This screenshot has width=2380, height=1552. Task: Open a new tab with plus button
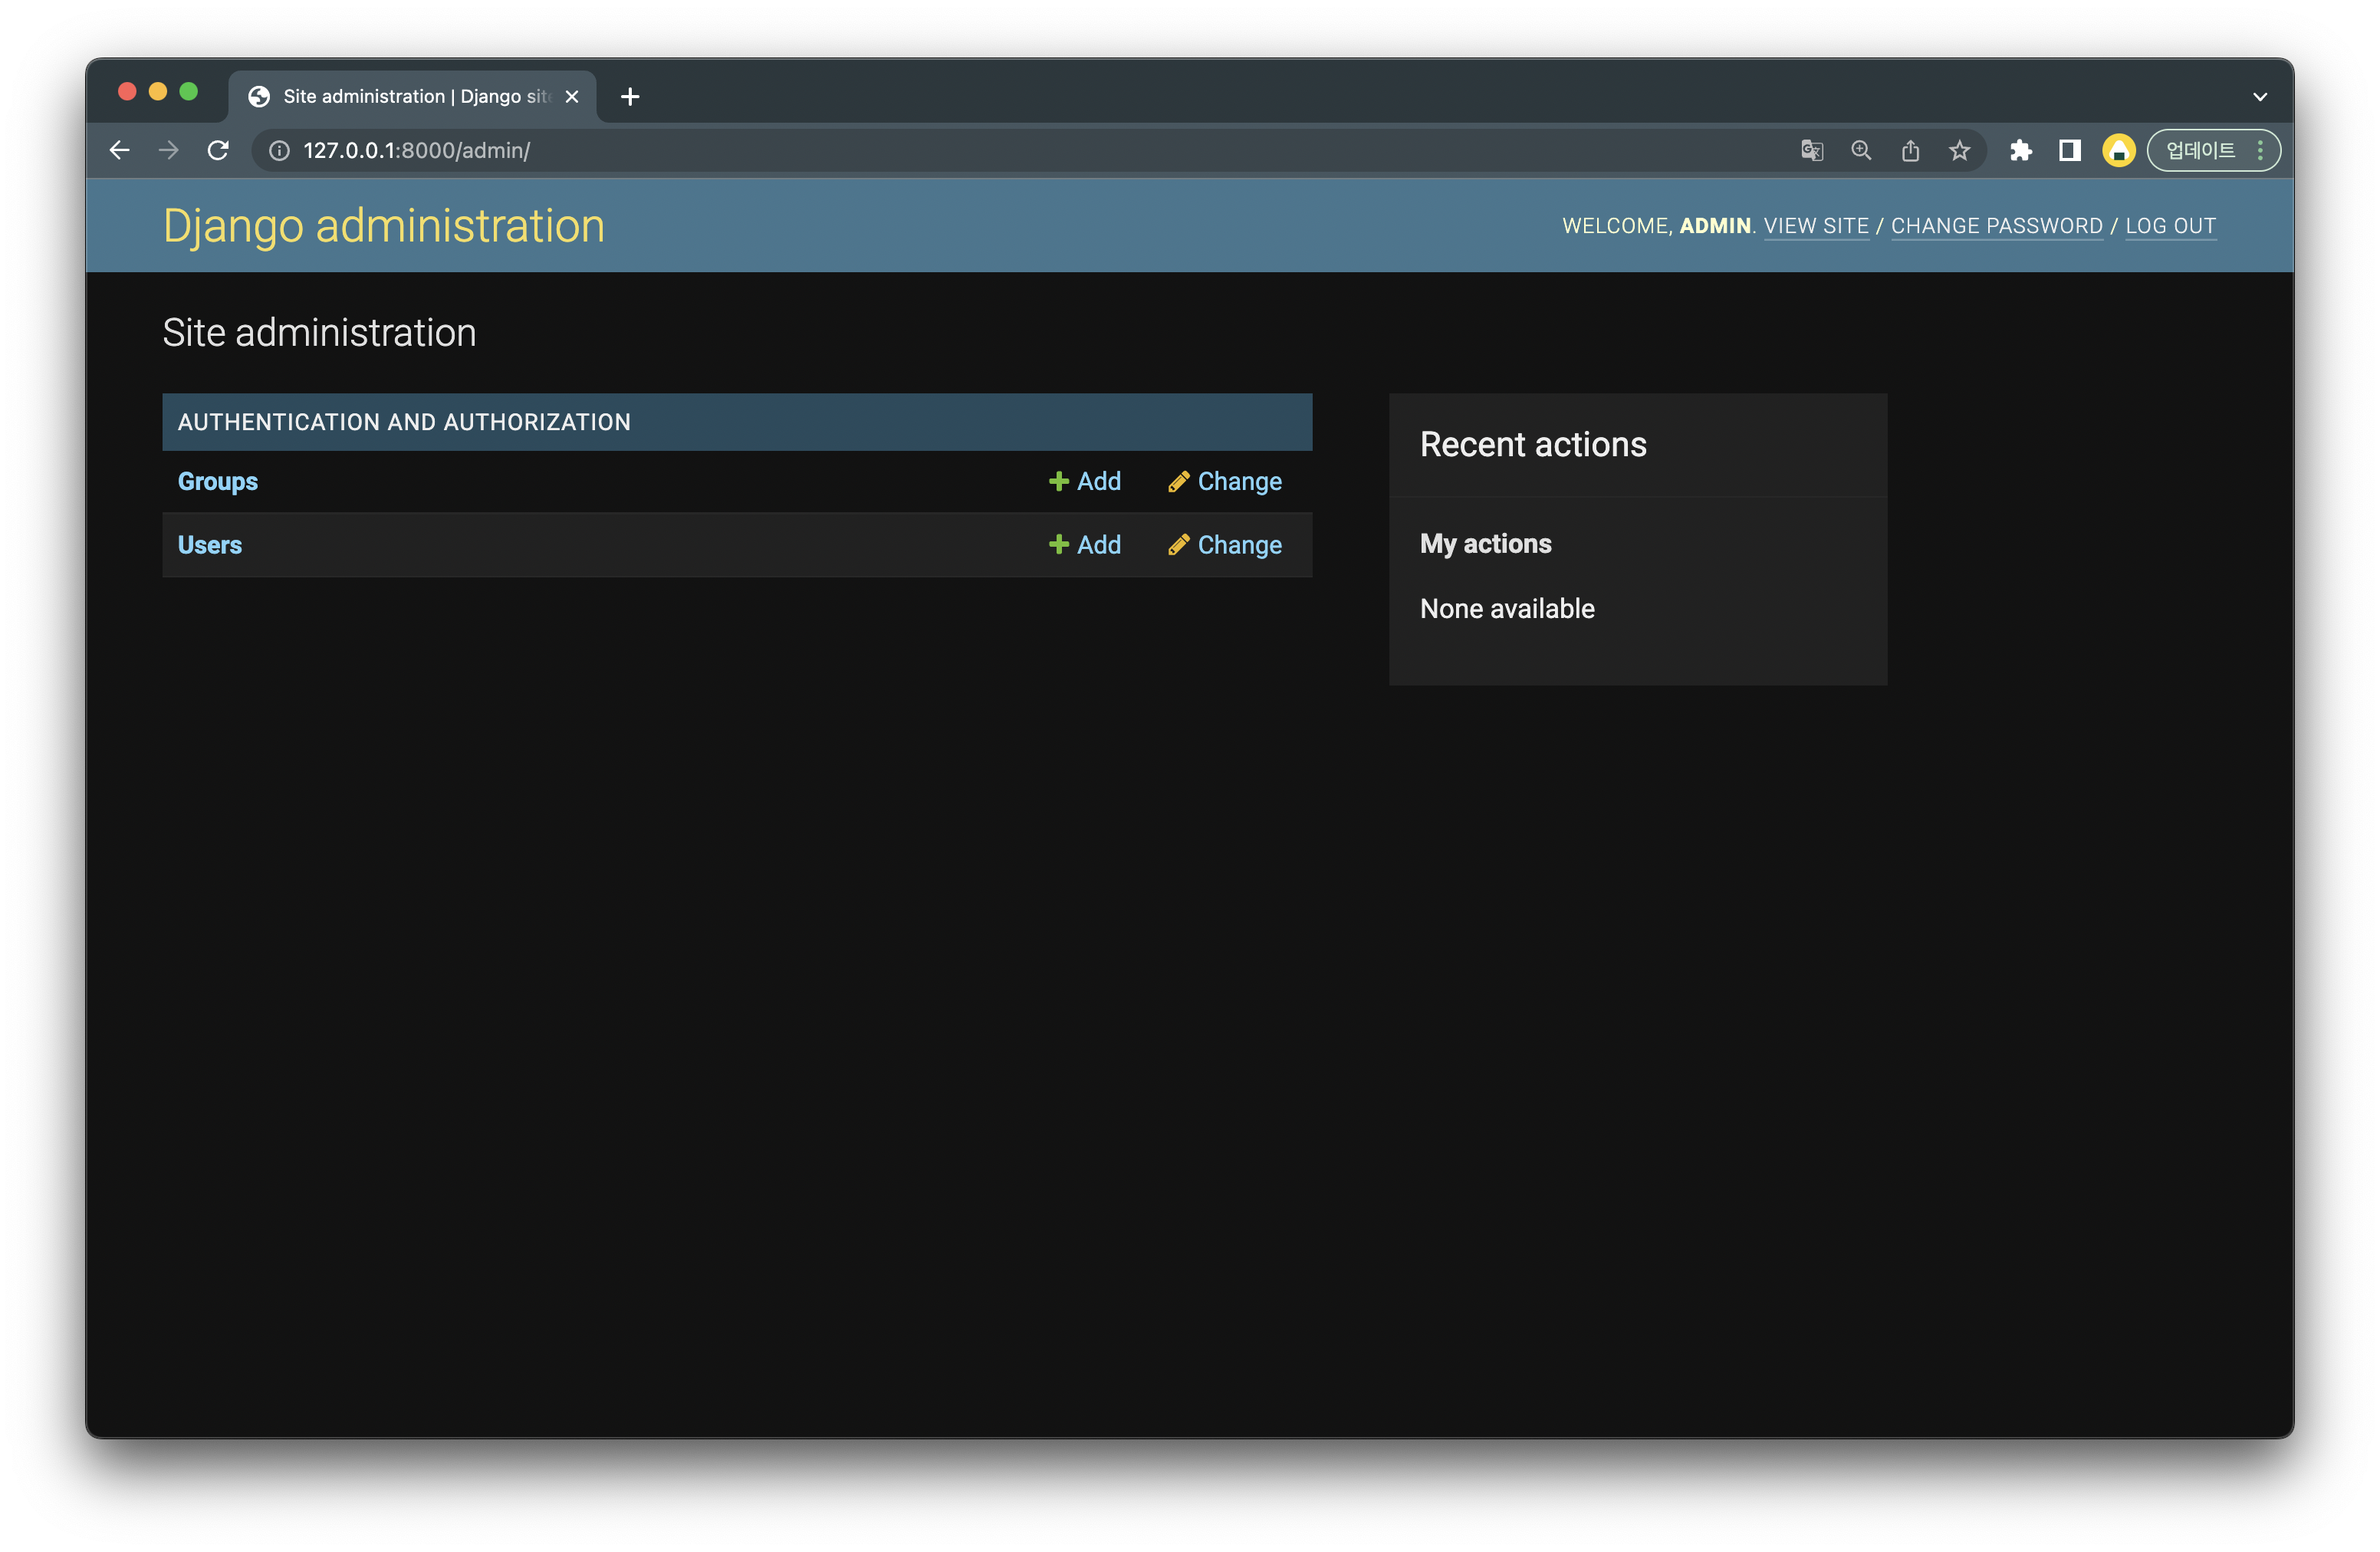point(629,97)
